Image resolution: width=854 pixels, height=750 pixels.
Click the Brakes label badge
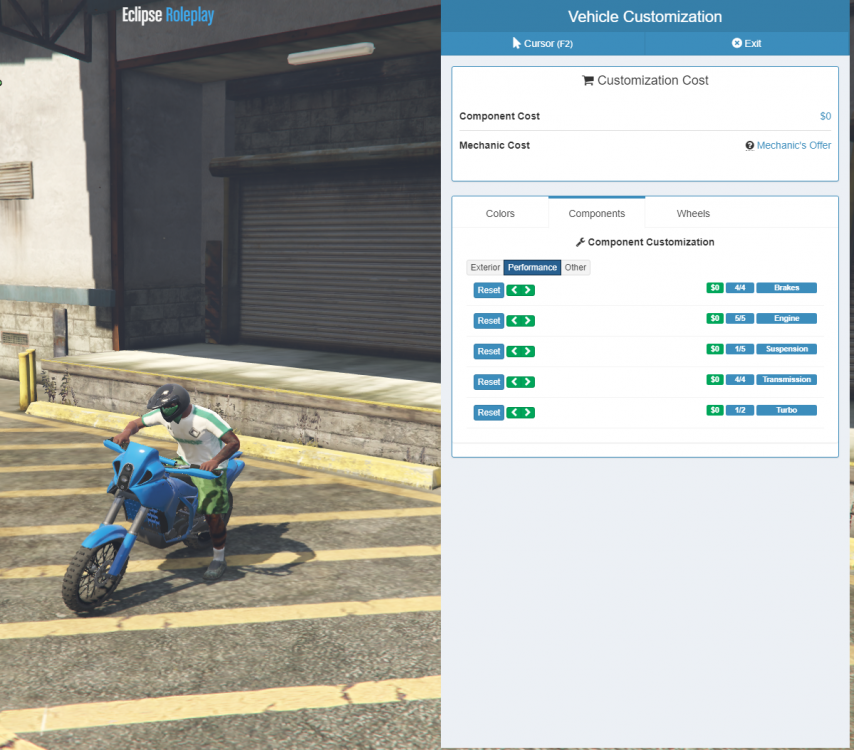(x=786, y=288)
